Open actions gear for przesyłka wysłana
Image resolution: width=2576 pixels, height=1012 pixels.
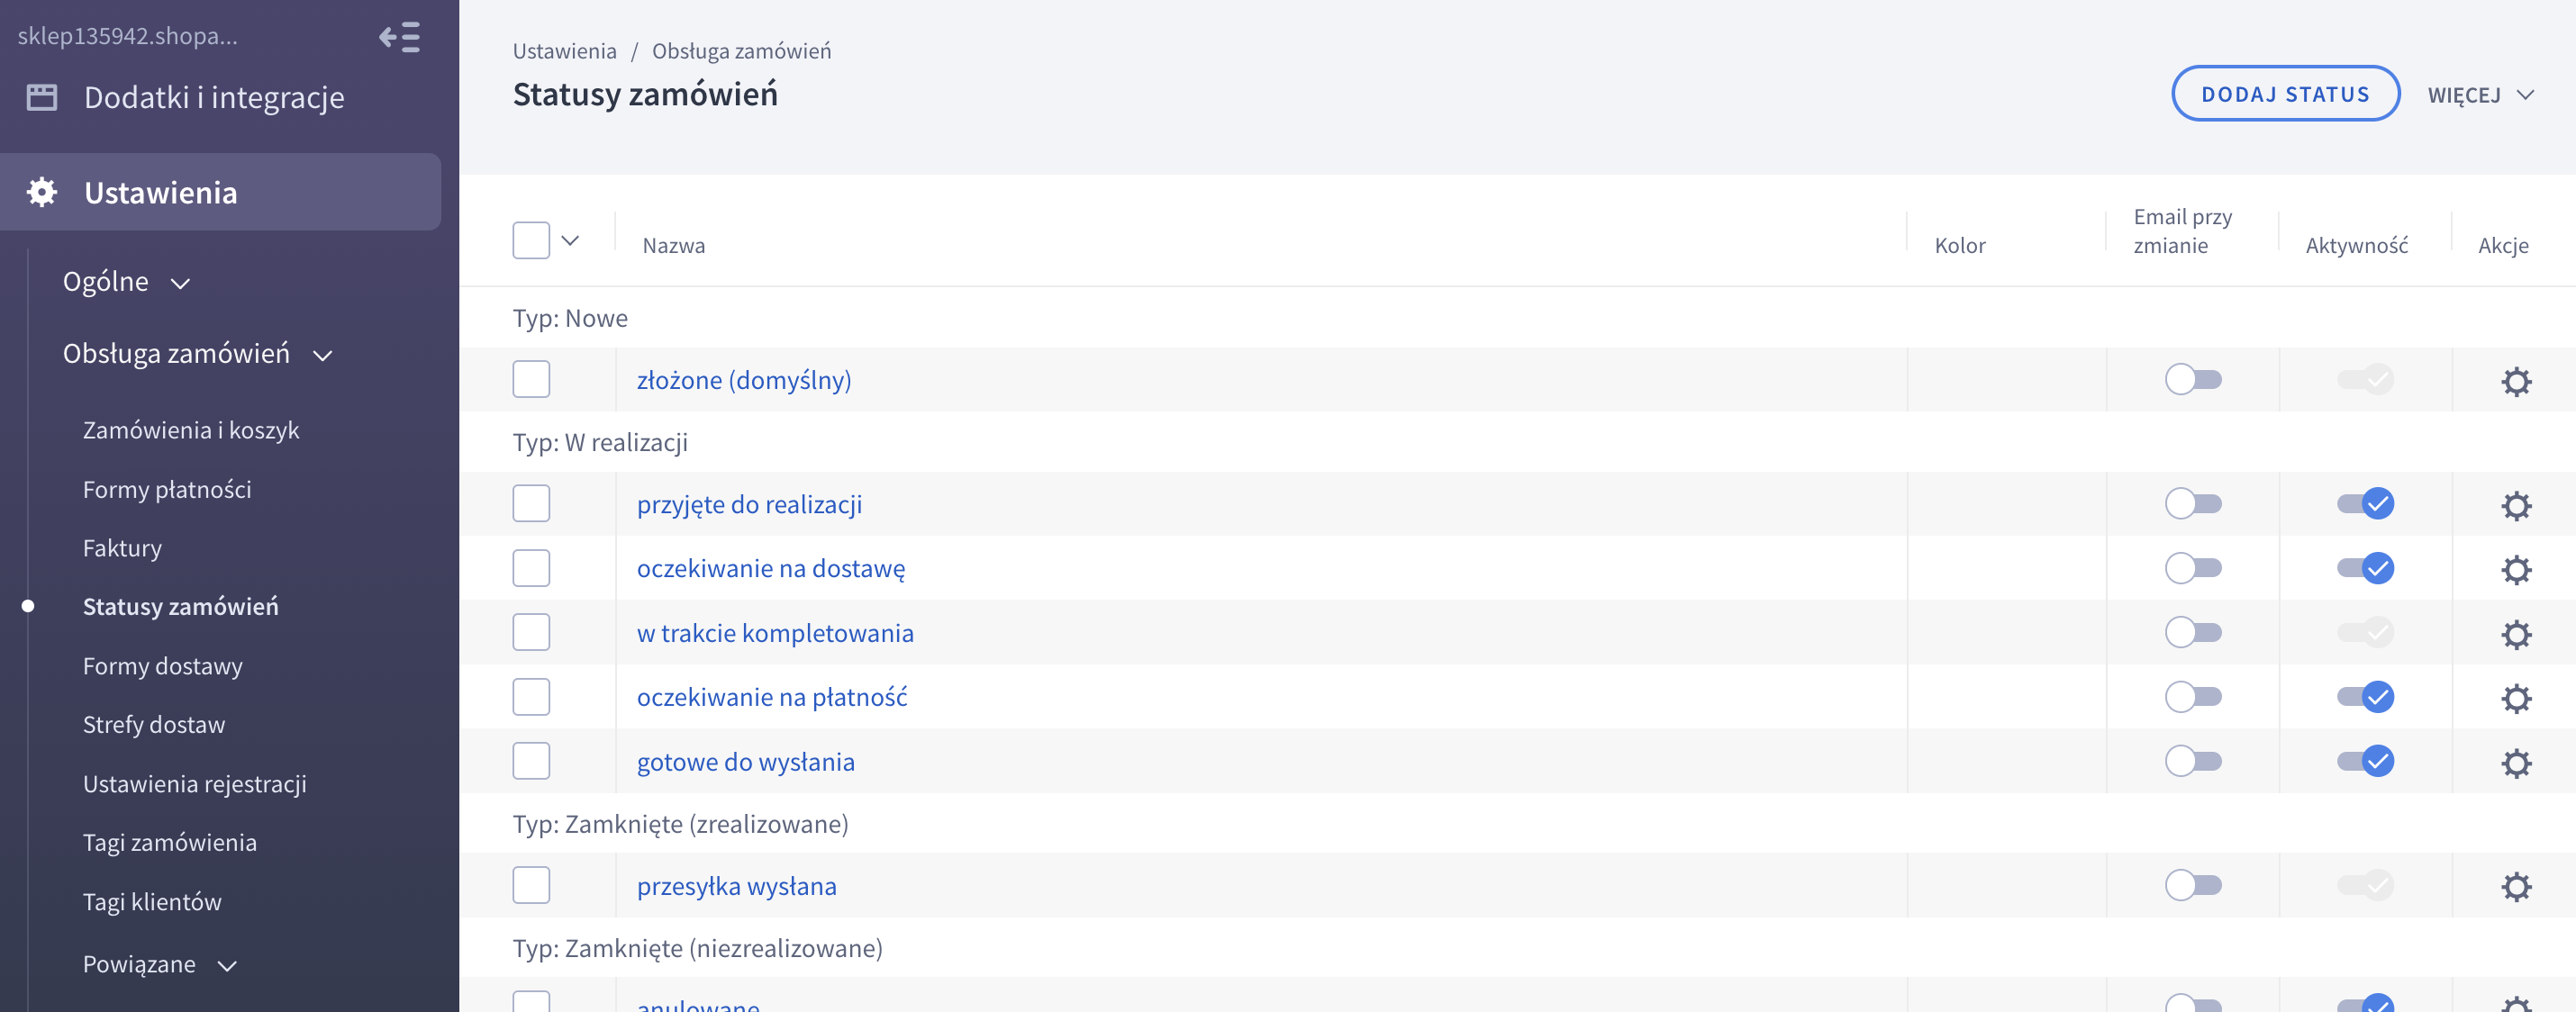coord(2515,886)
